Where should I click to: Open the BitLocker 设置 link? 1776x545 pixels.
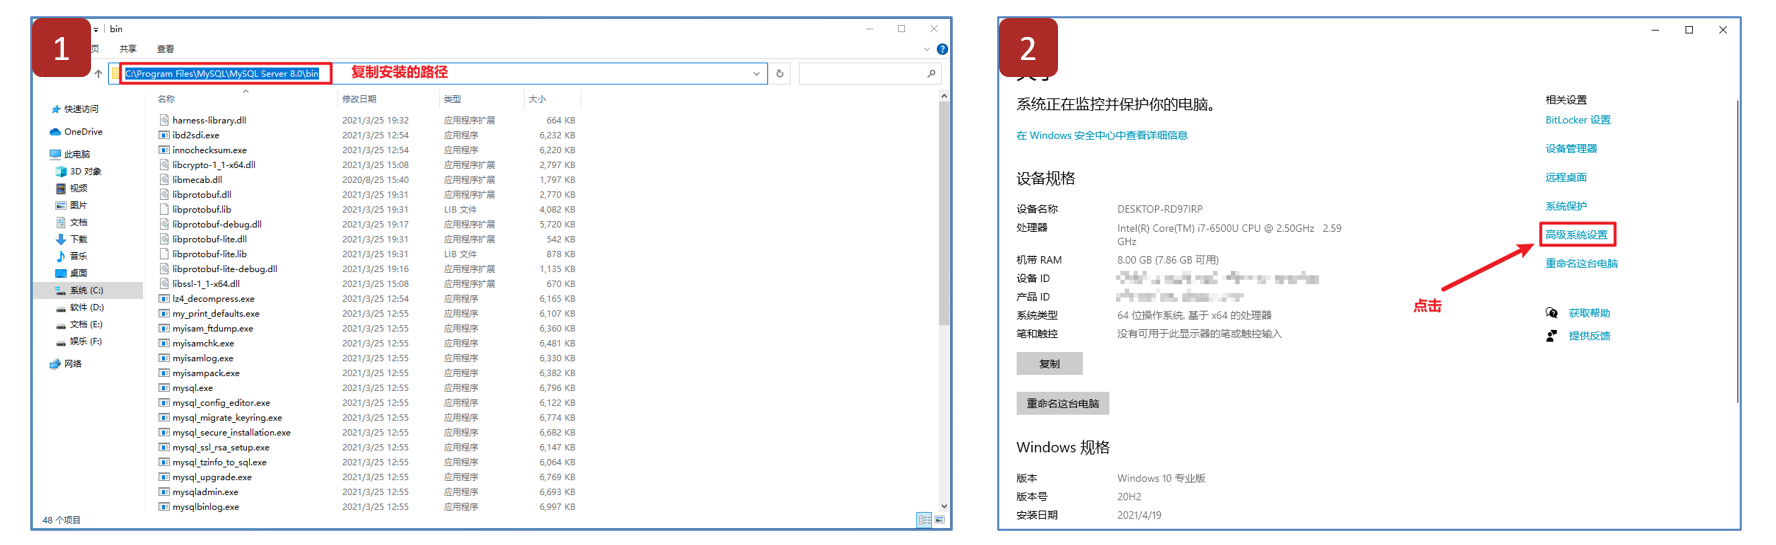[x=1577, y=120]
